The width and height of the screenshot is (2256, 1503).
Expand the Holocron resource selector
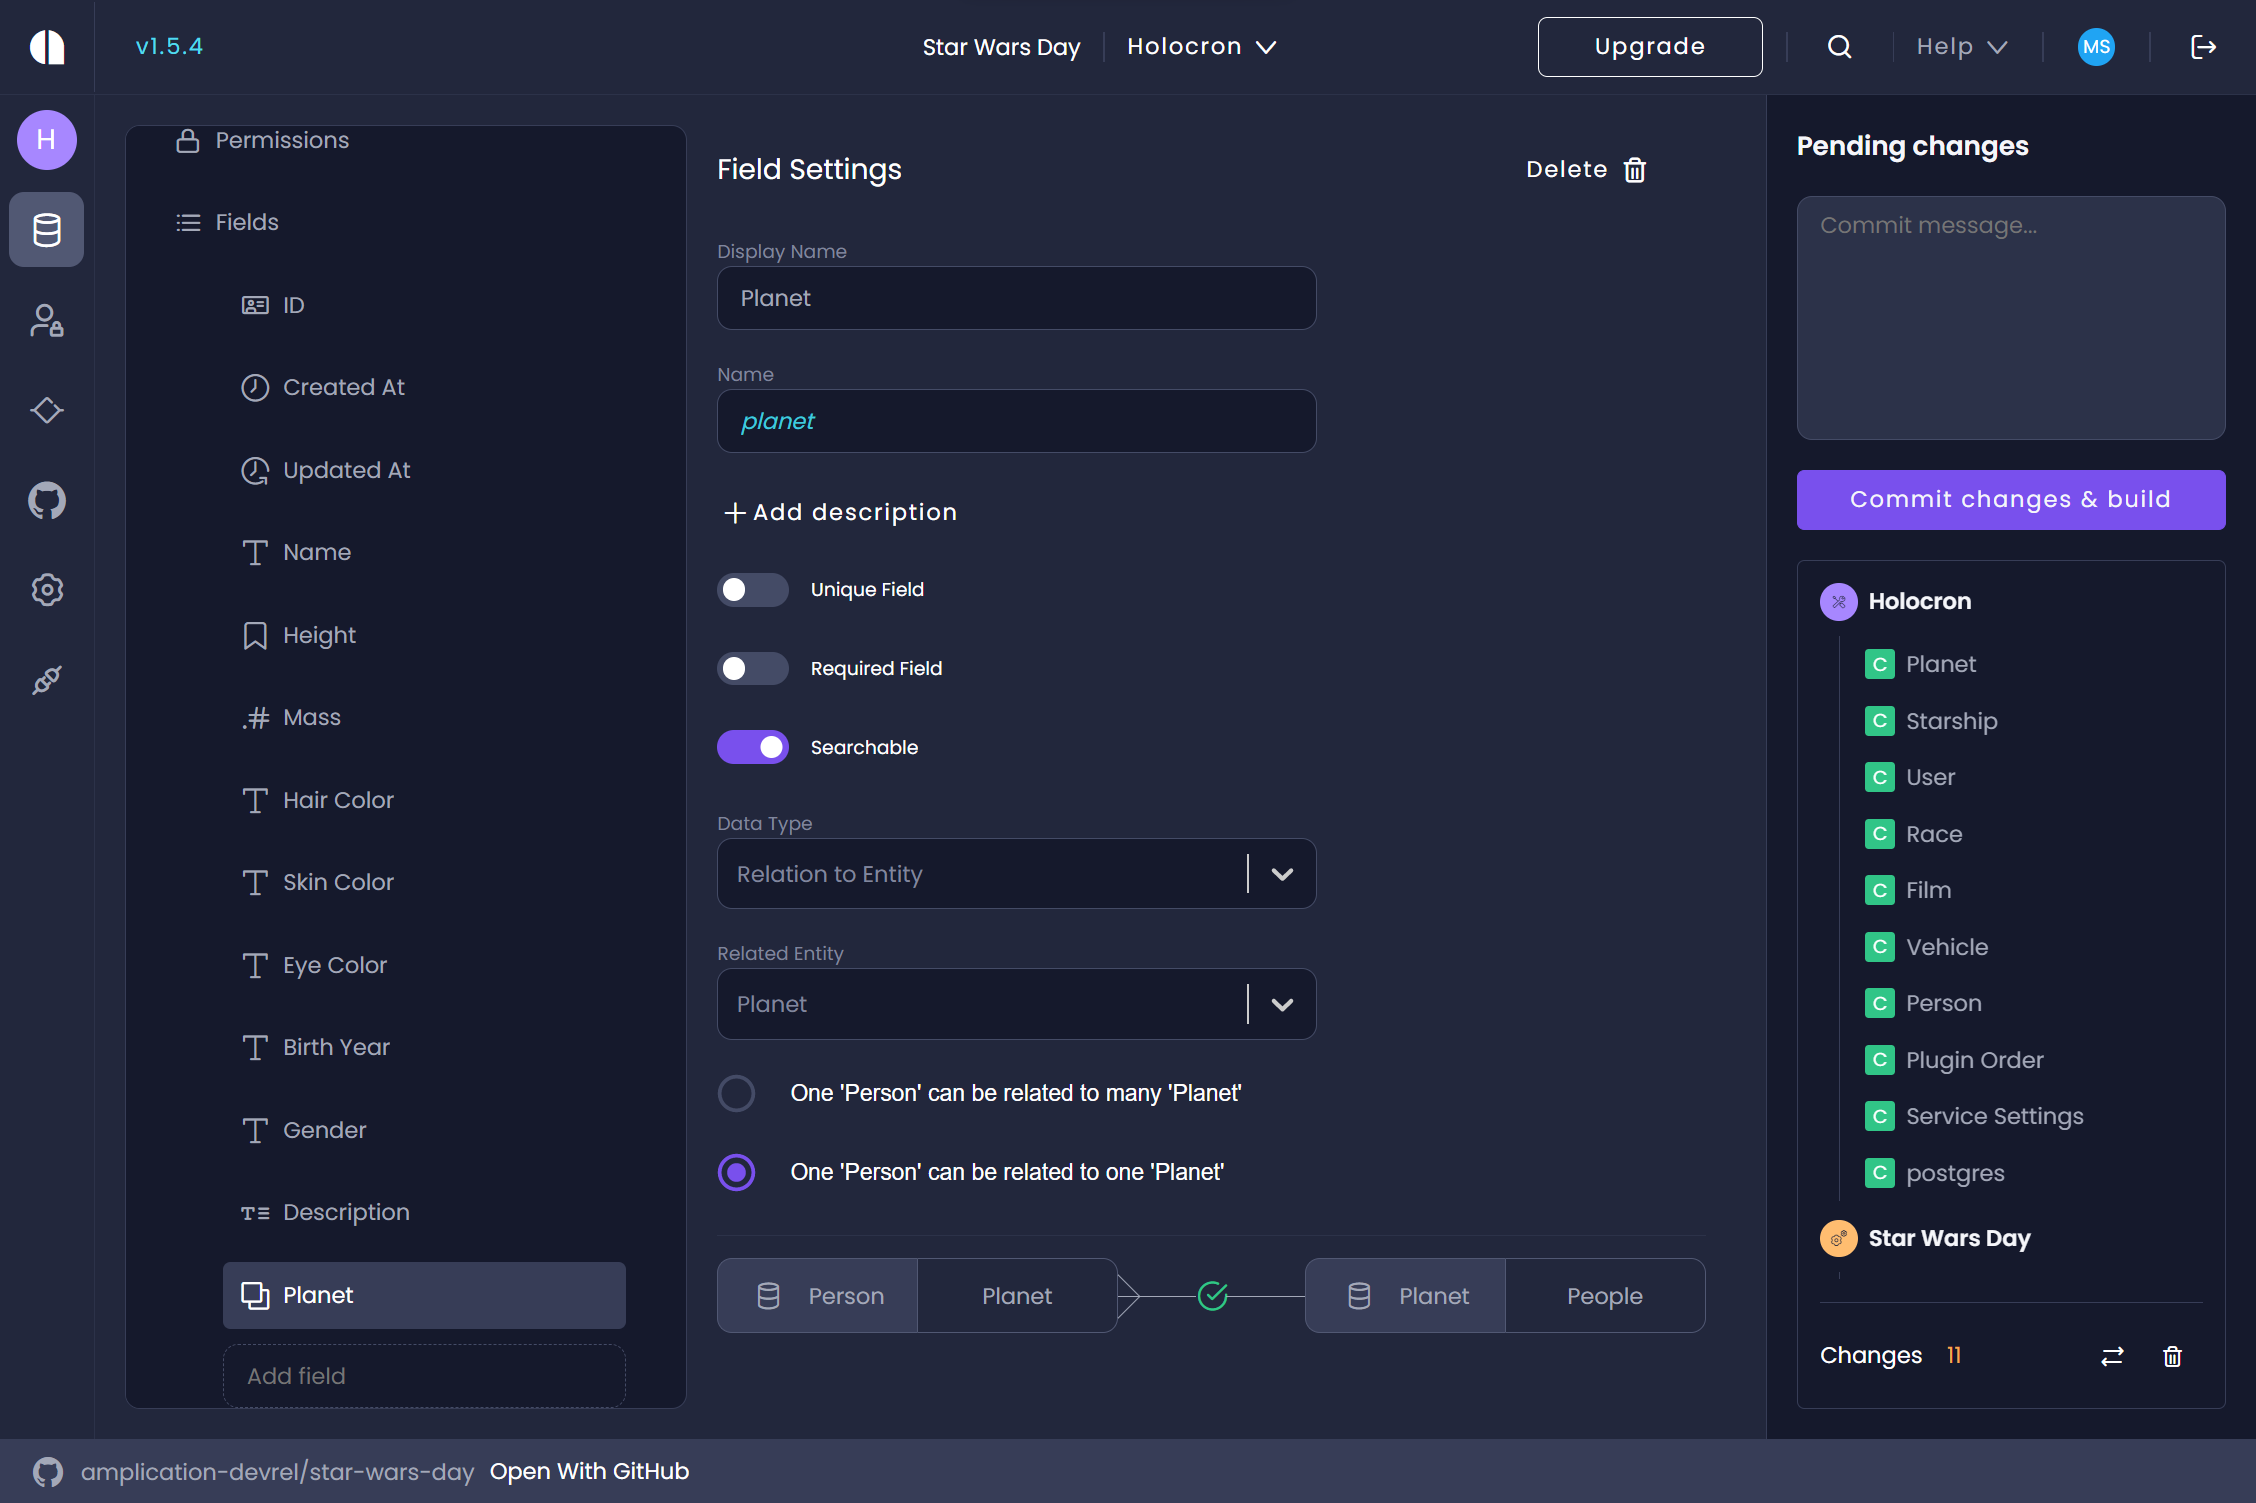coord(1201,47)
